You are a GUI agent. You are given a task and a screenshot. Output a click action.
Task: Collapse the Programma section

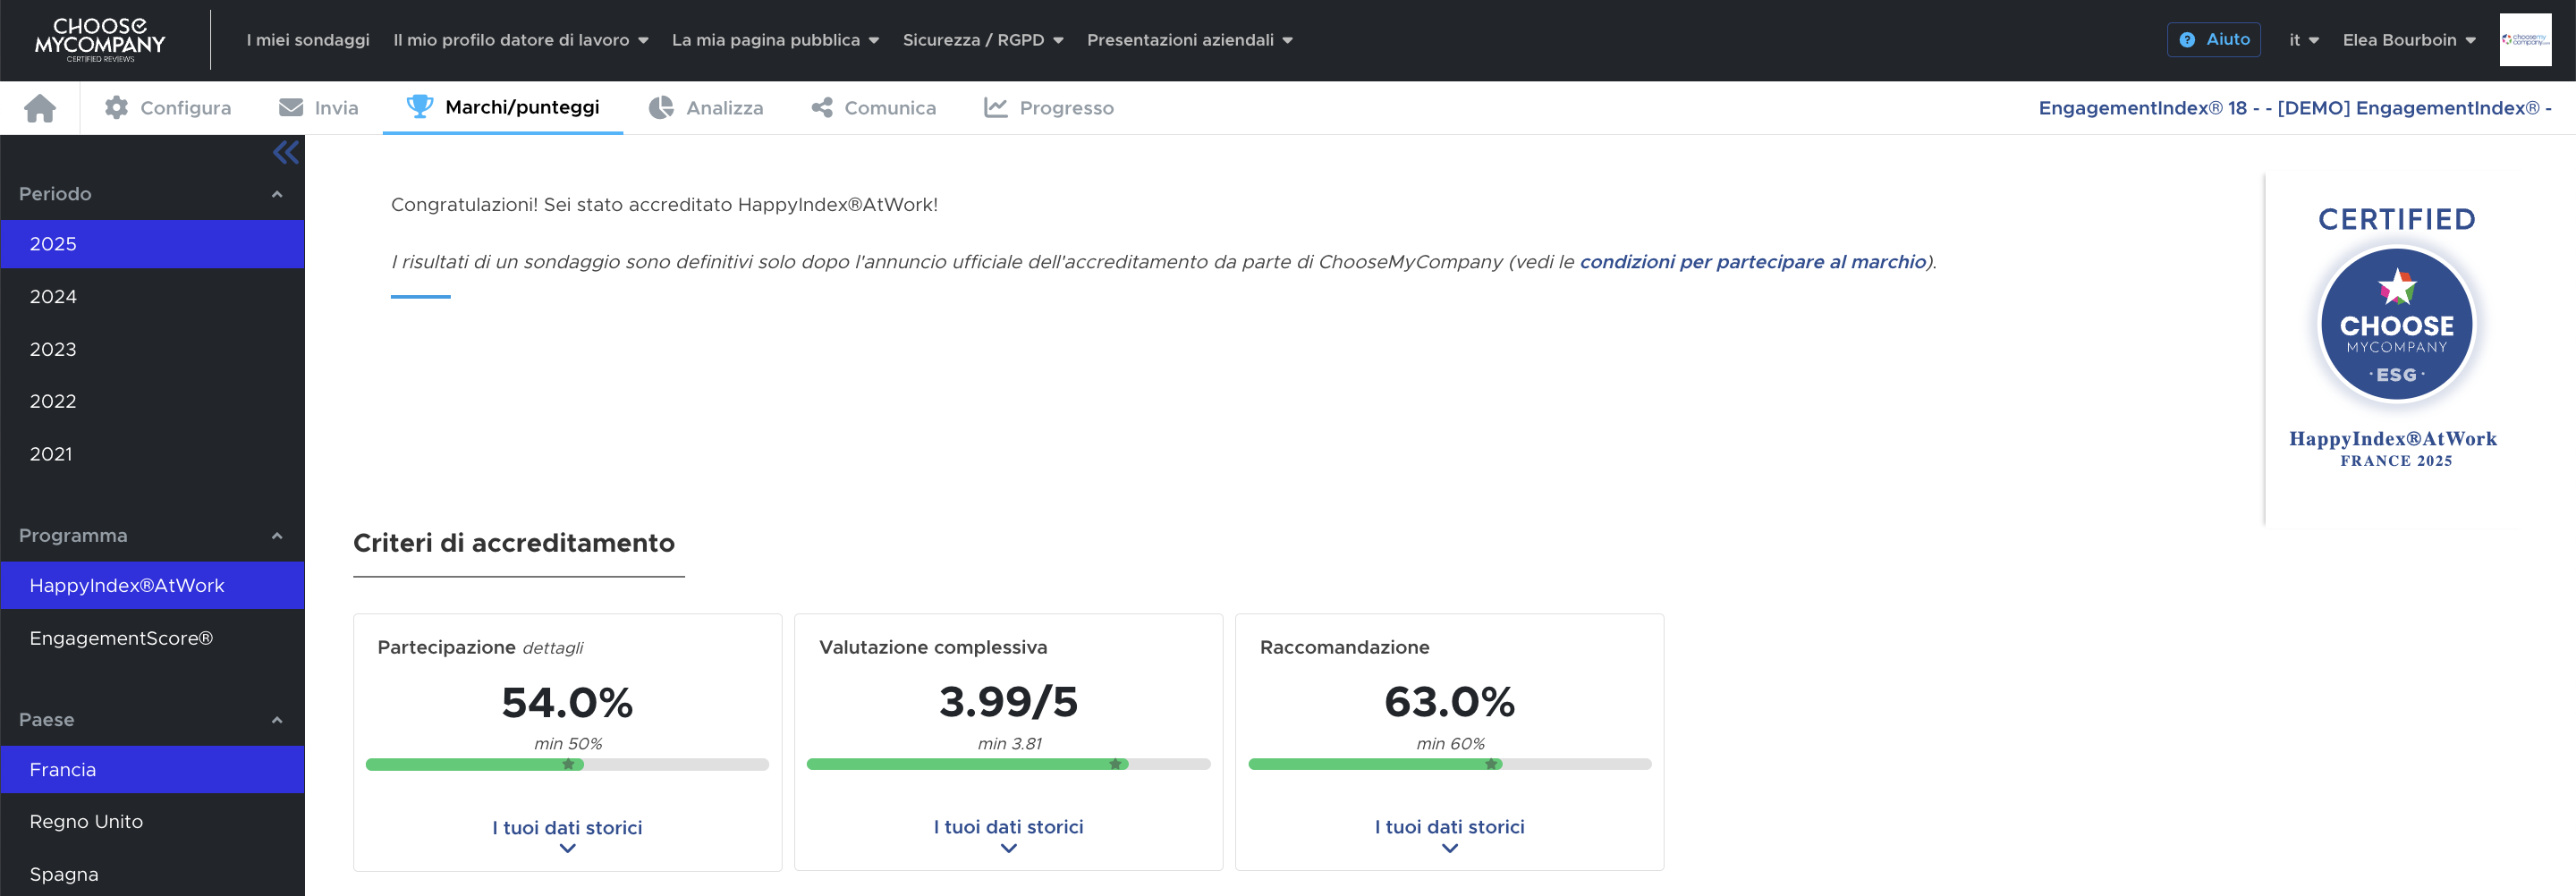coord(277,536)
